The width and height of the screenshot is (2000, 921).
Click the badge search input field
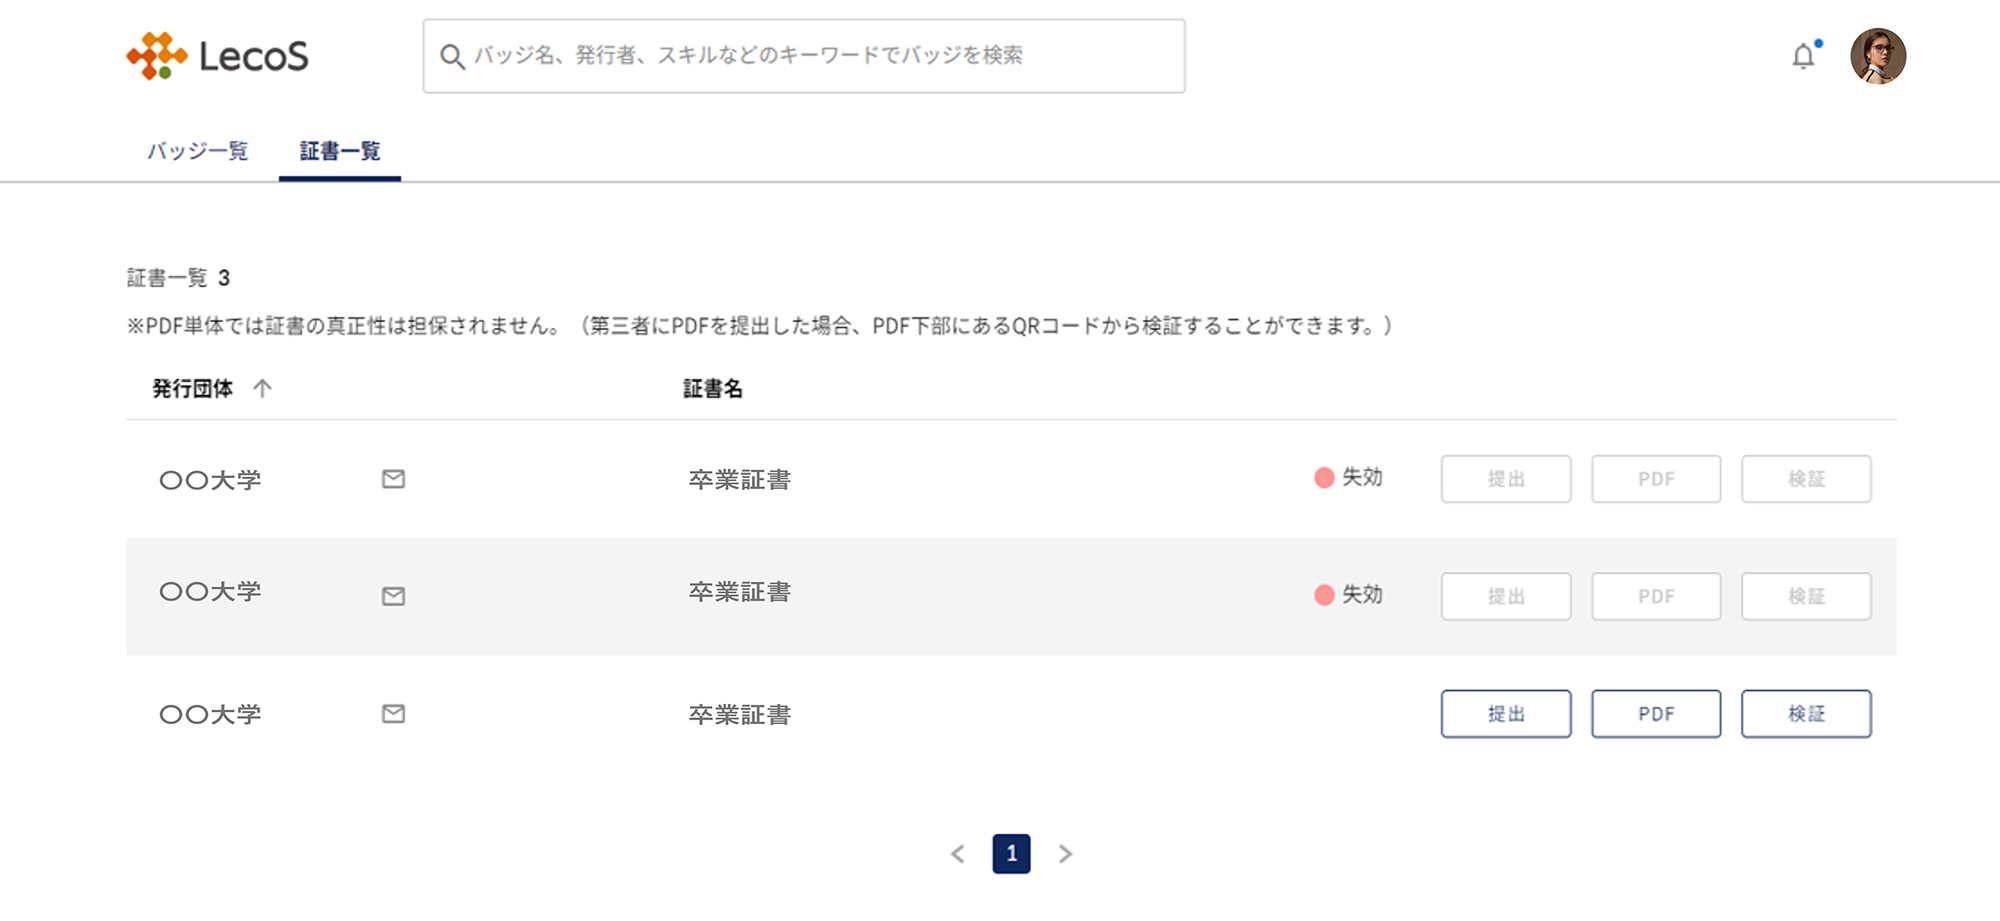(x=800, y=57)
